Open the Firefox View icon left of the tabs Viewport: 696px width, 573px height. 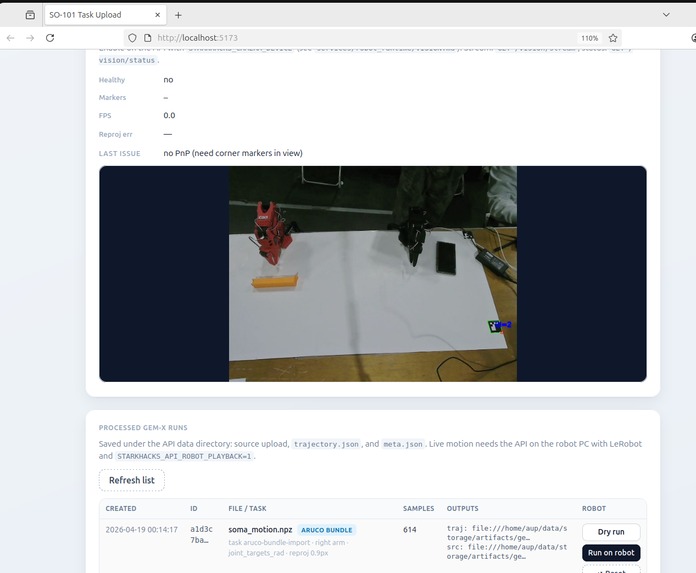pyautogui.click(x=30, y=15)
